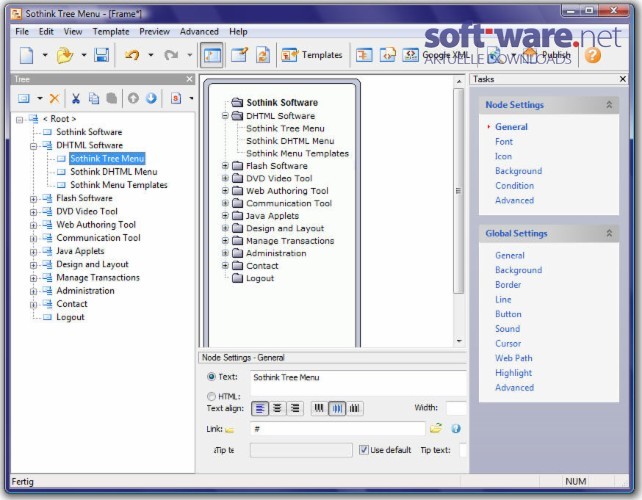Open the Help menu
642x500 pixels.
pos(238,32)
